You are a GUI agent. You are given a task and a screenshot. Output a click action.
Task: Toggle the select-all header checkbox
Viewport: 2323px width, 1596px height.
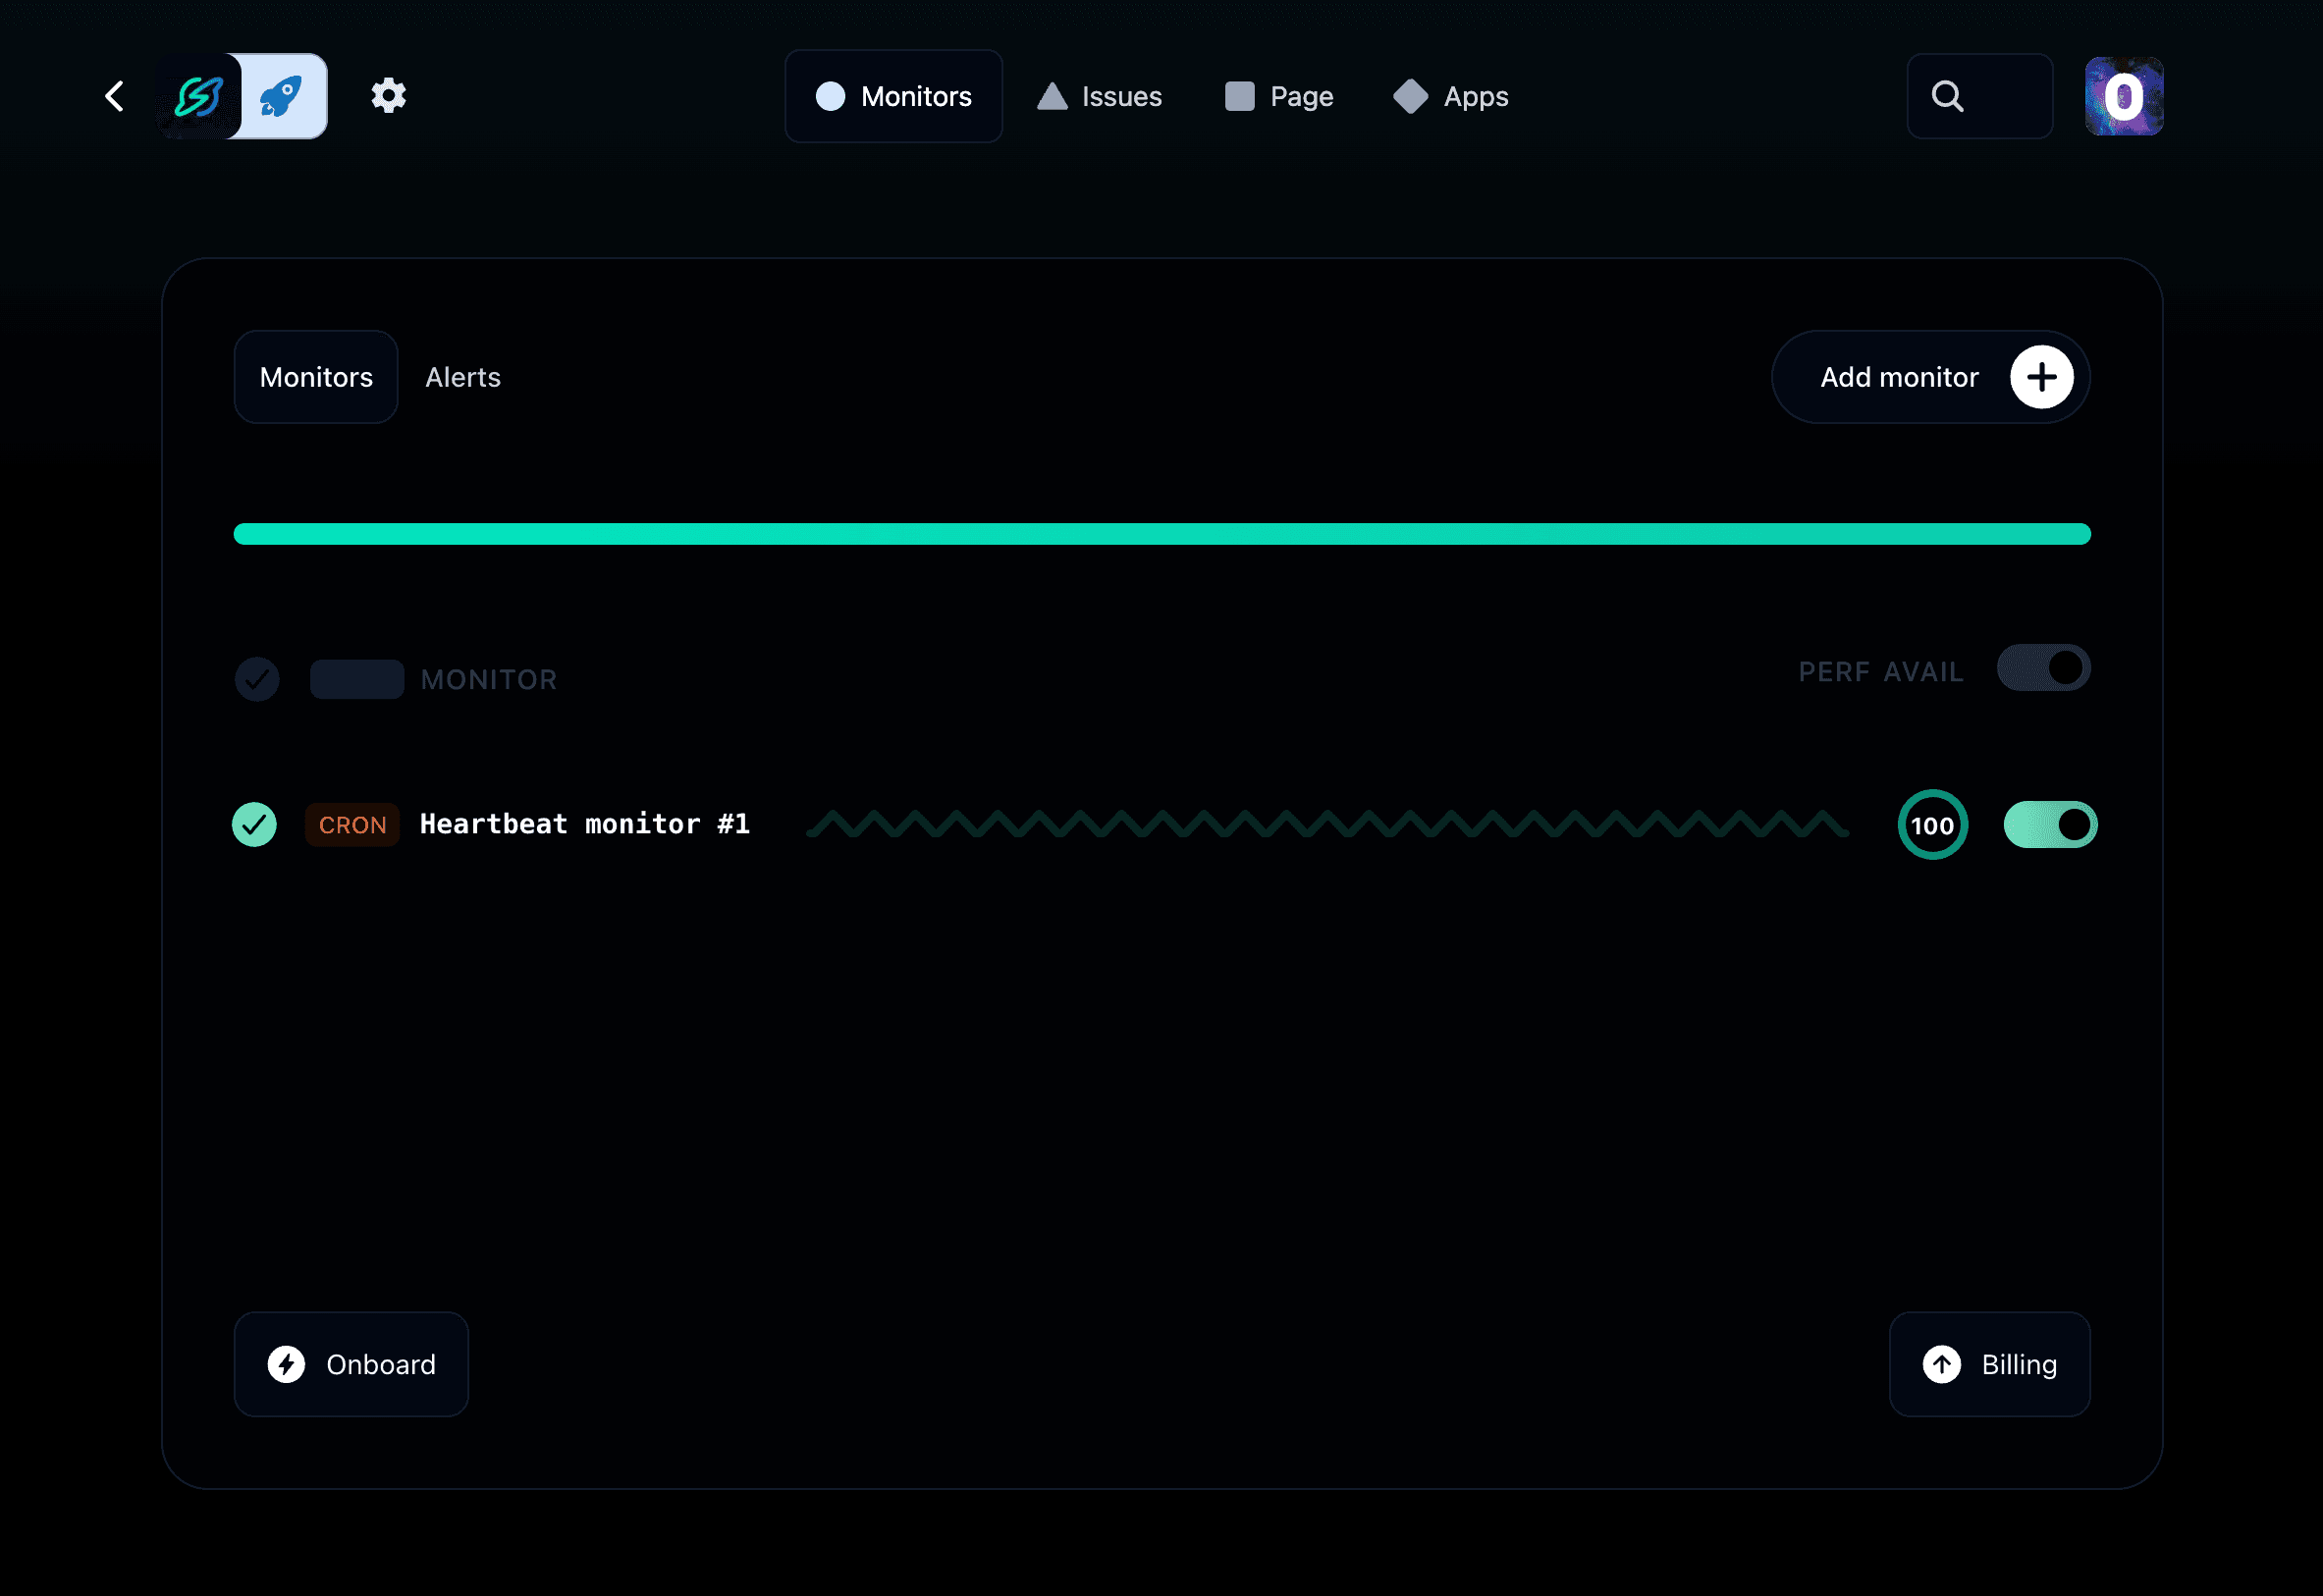click(x=257, y=679)
